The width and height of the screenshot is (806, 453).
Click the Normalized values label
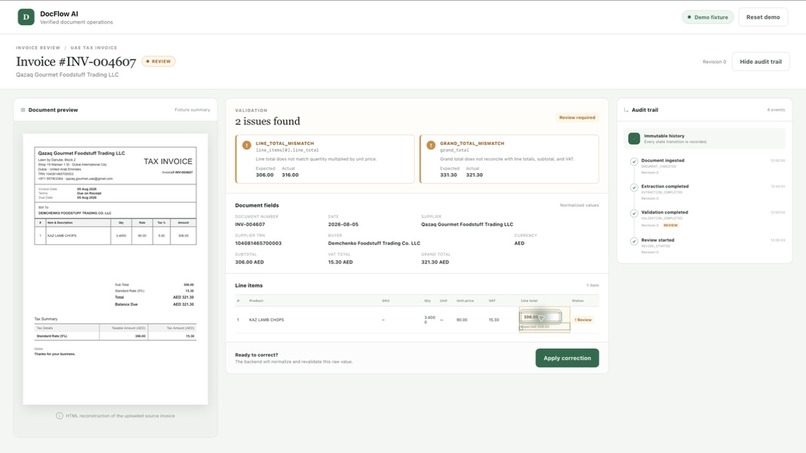click(x=579, y=205)
